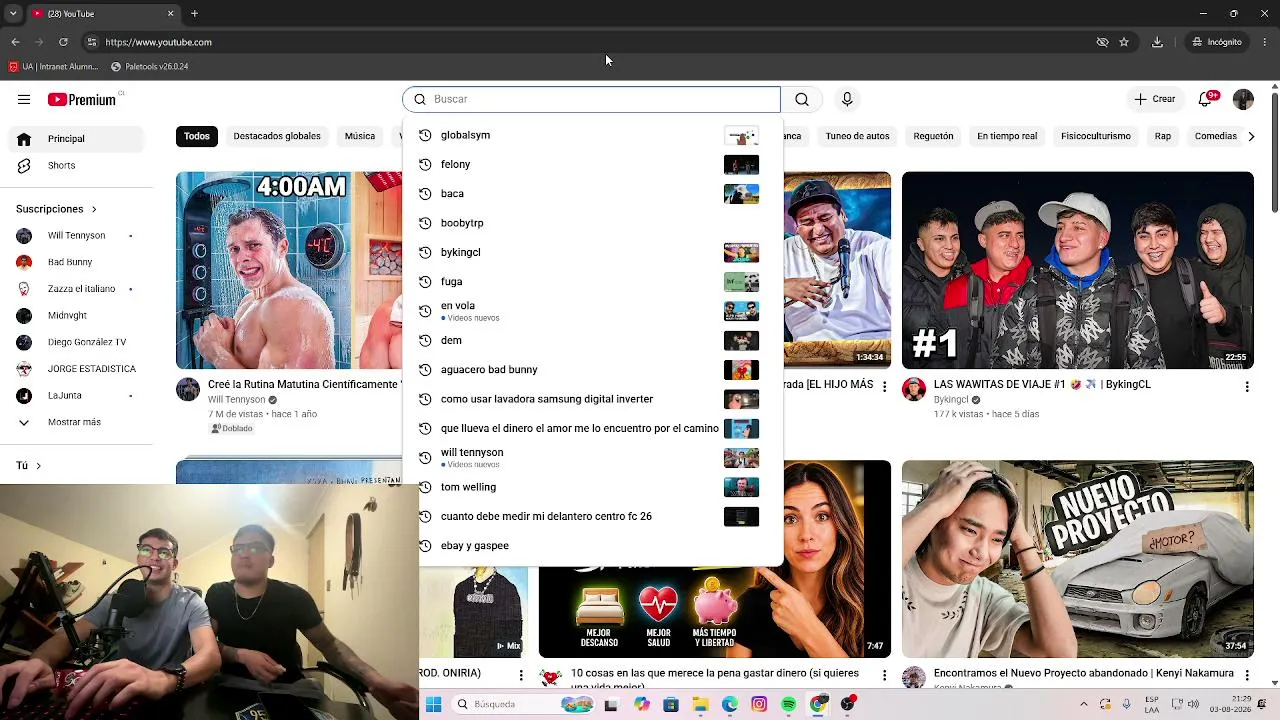Open Microsoft Store from the taskbar
This screenshot has width=1280, height=720.
pos(670,705)
